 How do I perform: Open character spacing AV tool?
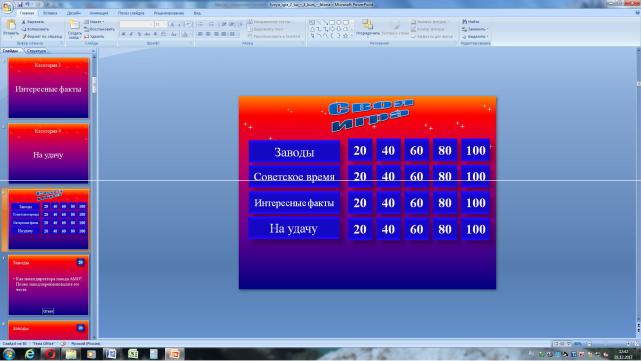coord(164,34)
